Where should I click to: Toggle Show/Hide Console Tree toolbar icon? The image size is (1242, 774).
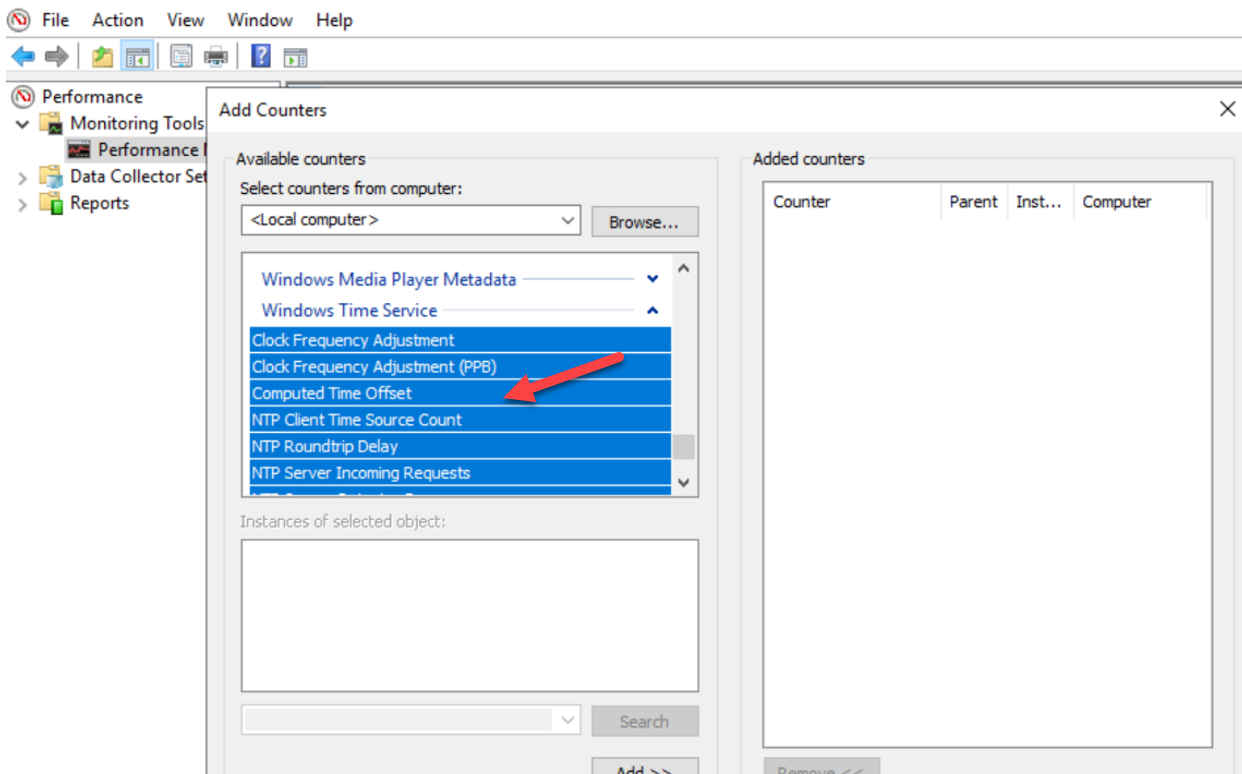click(136, 57)
